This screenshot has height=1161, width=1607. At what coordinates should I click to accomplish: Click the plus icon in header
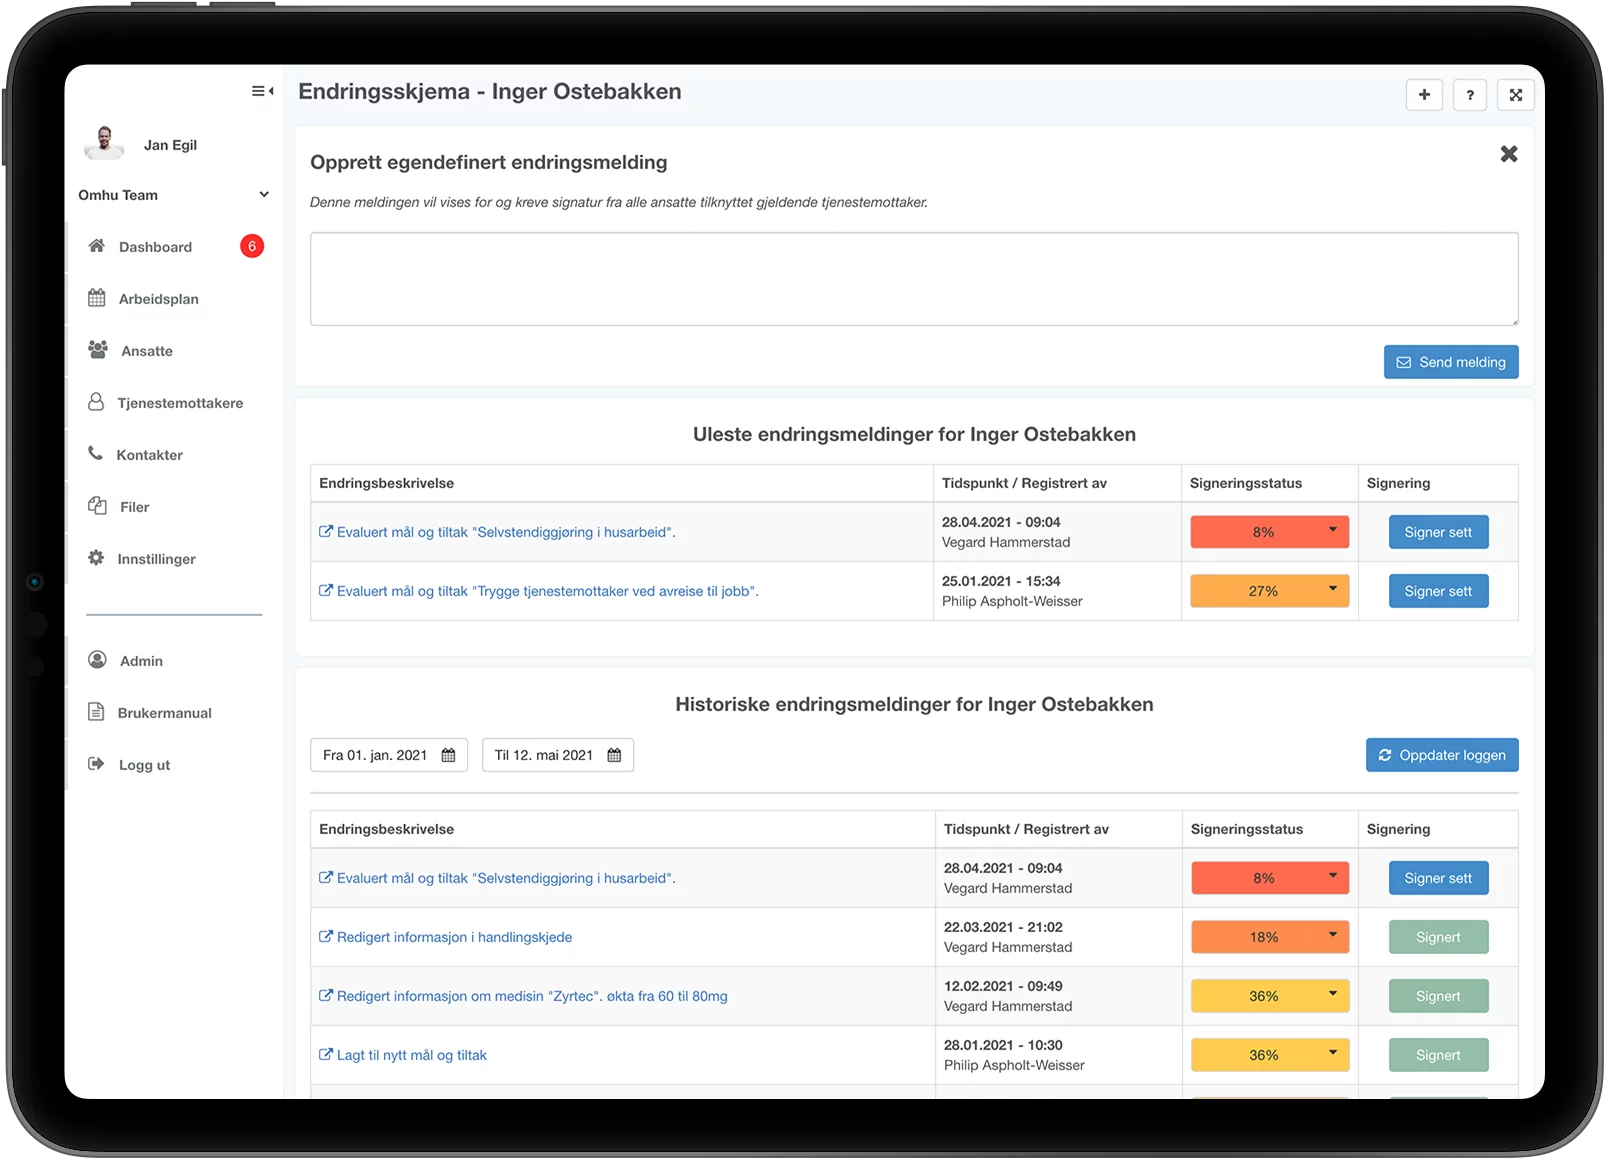point(1424,95)
